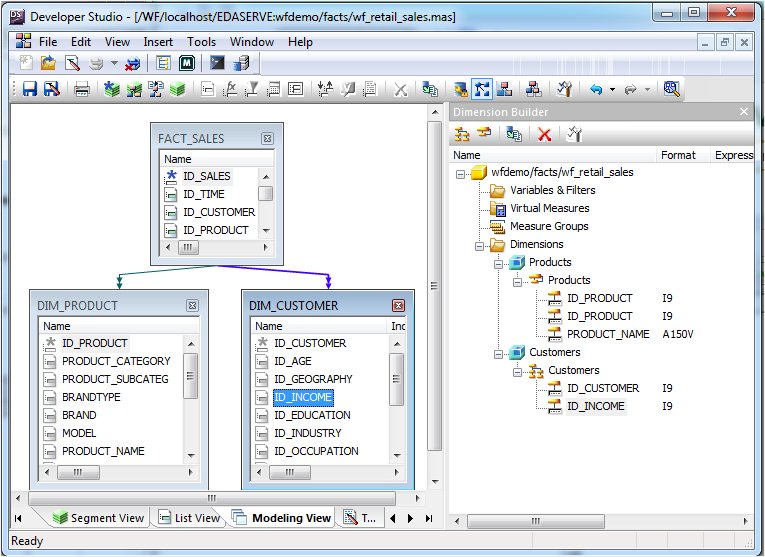Click the filter funnel icon
This screenshot has width=765, height=557.
[x=252, y=89]
